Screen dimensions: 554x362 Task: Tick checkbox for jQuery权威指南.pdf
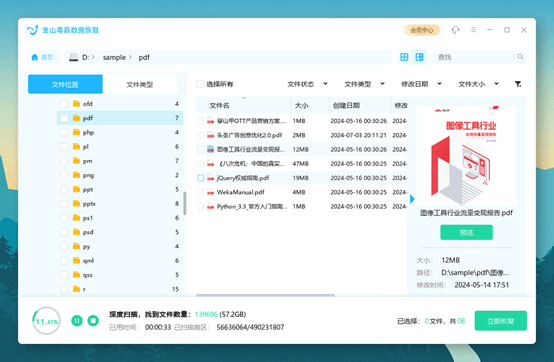200,178
